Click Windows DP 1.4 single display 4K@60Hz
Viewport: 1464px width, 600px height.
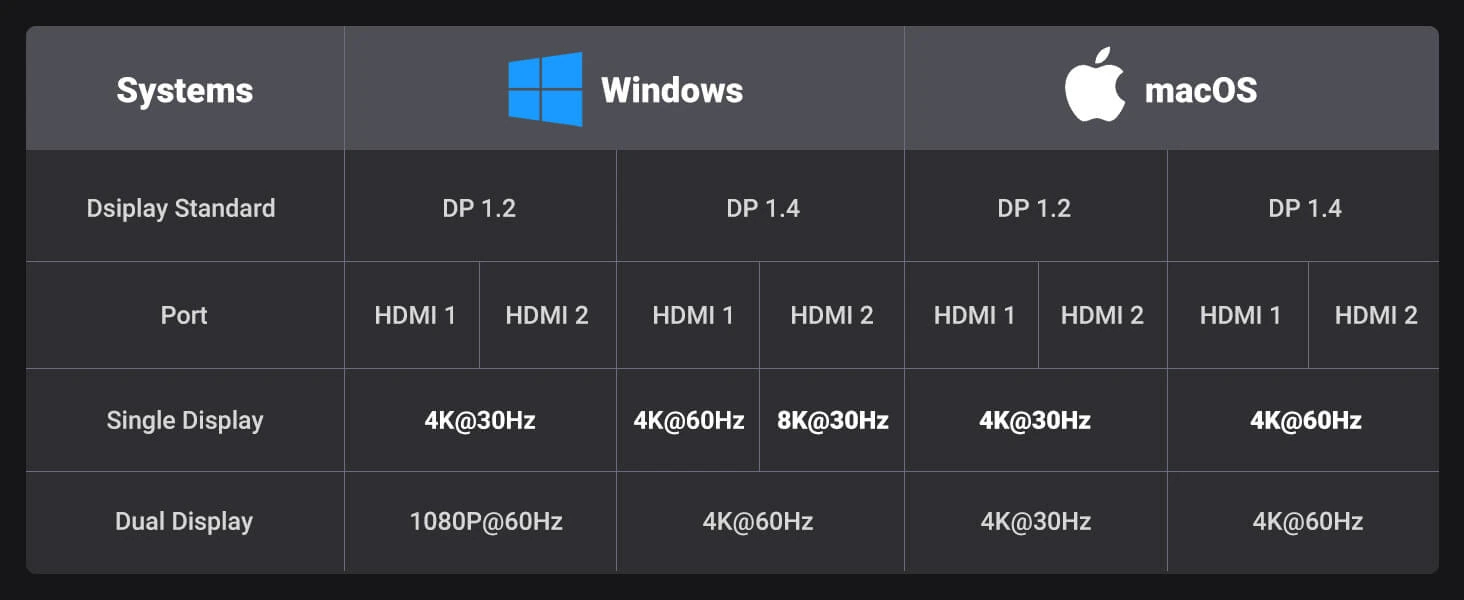point(689,421)
